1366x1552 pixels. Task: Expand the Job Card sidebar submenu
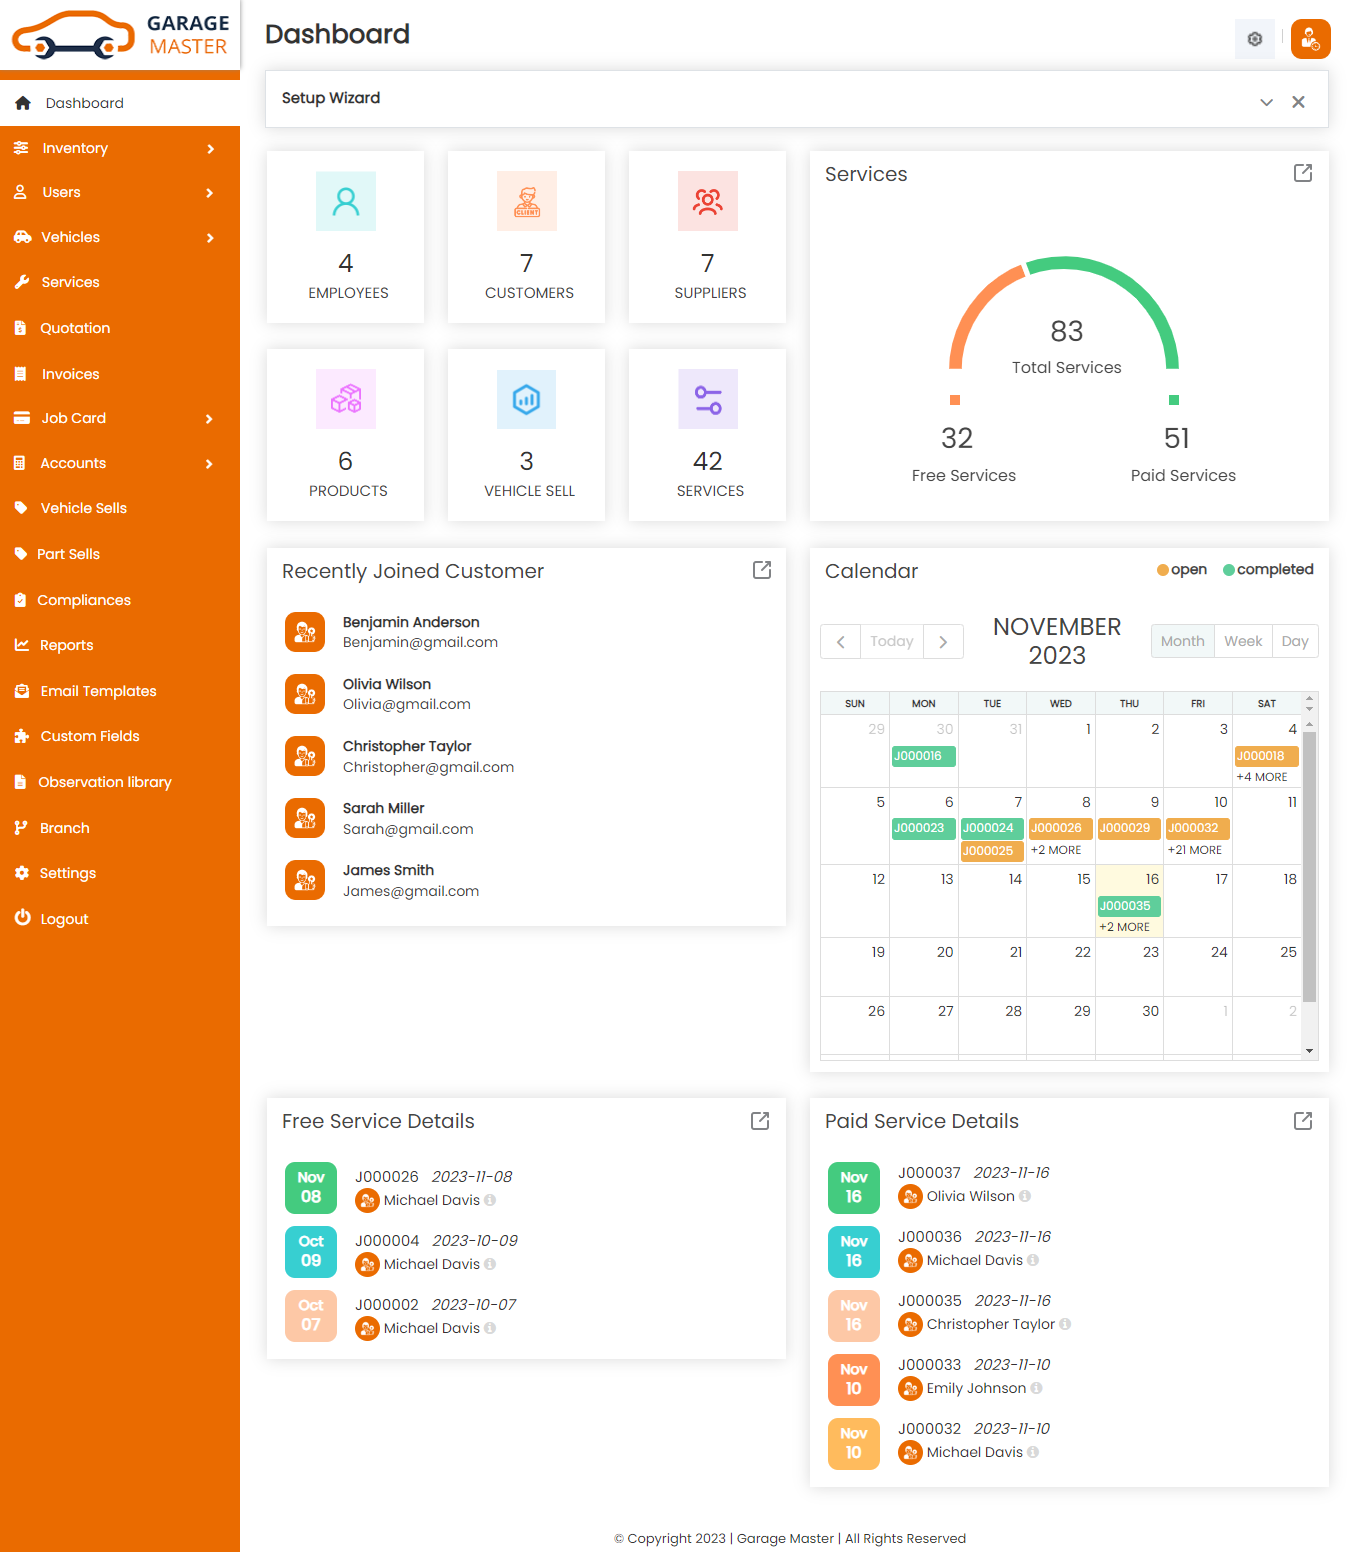pyautogui.click(x=210, y=418)
